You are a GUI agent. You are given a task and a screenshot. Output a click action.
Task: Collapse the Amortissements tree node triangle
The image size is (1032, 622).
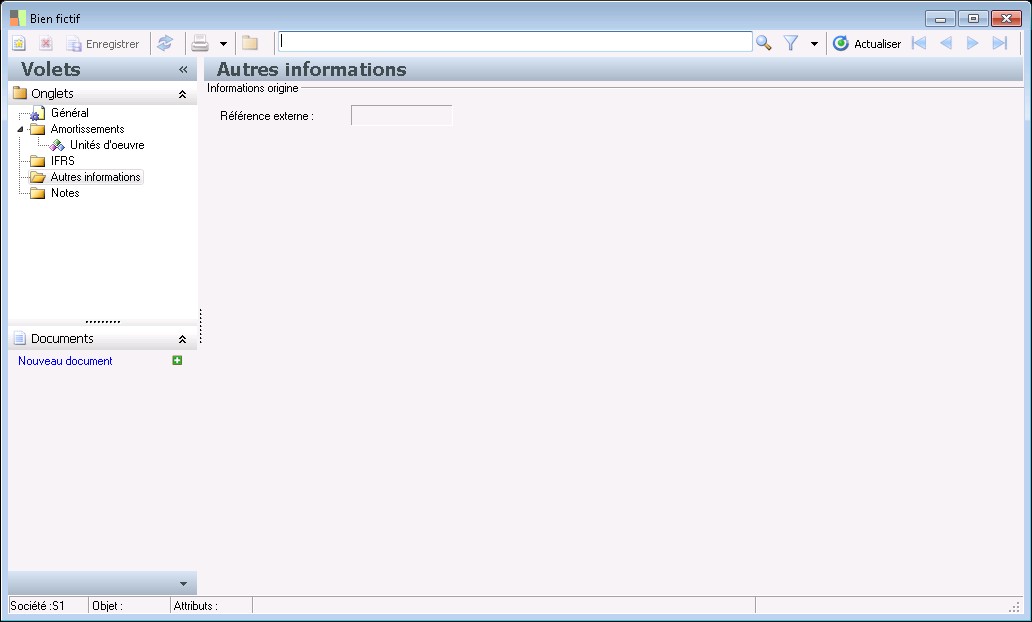(x=20, y=130)
